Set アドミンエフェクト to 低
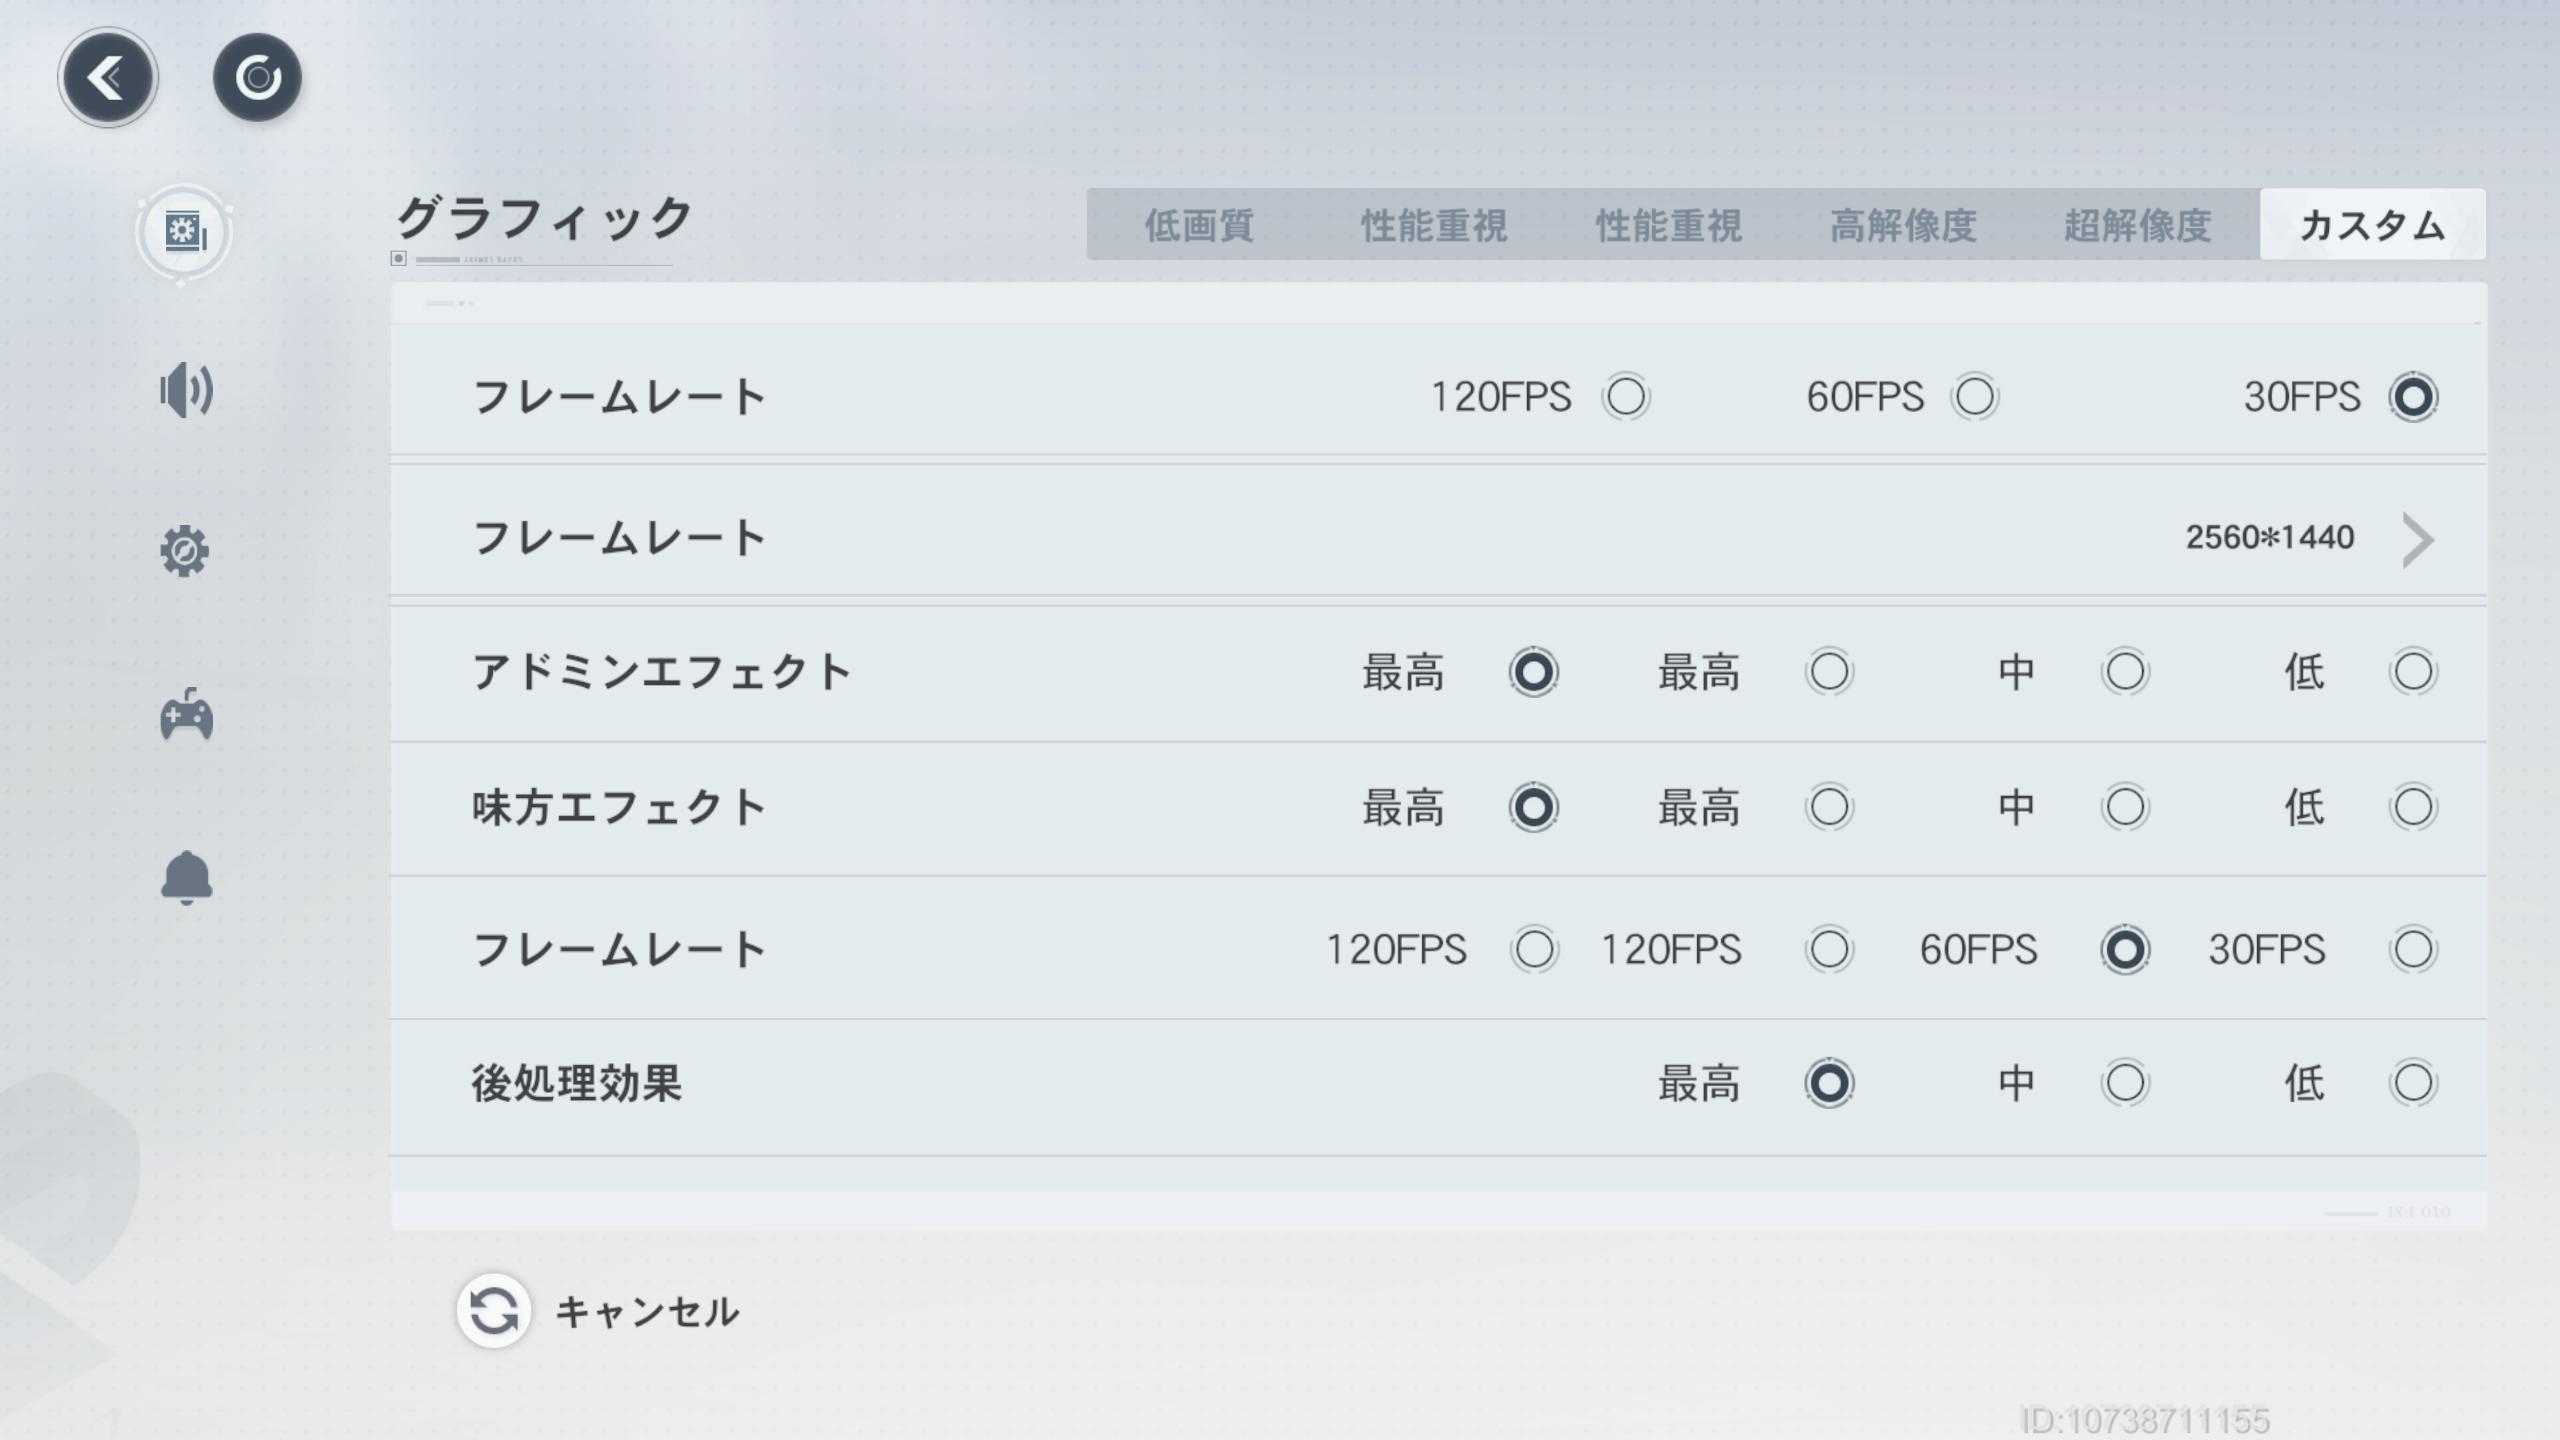2560x1440 pixels. point(2412,672)
